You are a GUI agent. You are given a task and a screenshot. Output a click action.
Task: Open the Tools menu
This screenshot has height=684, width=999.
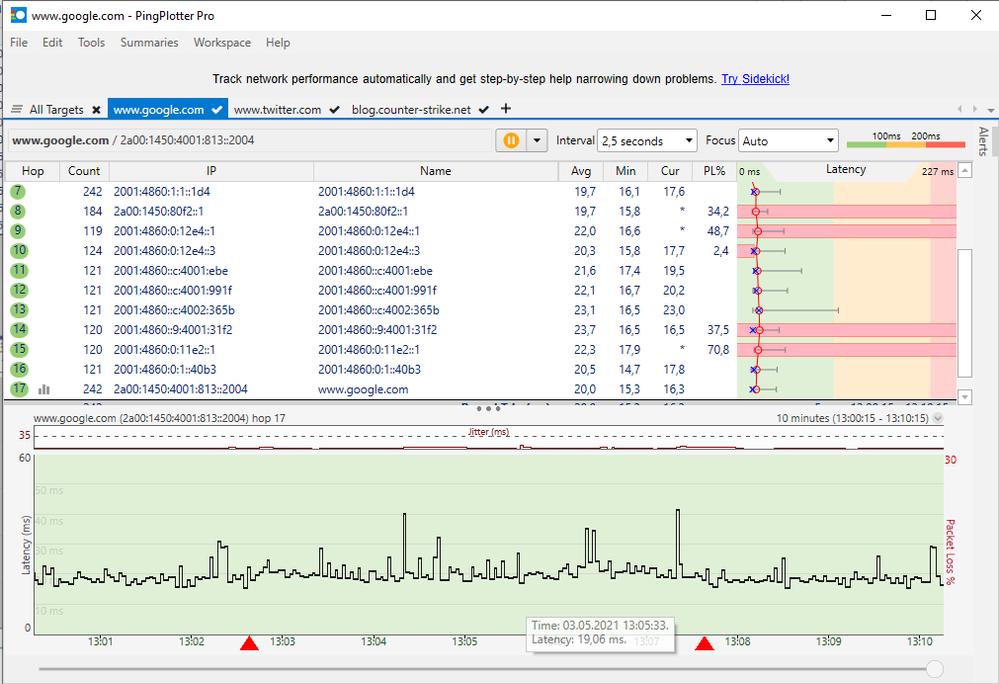coord(91,43)
